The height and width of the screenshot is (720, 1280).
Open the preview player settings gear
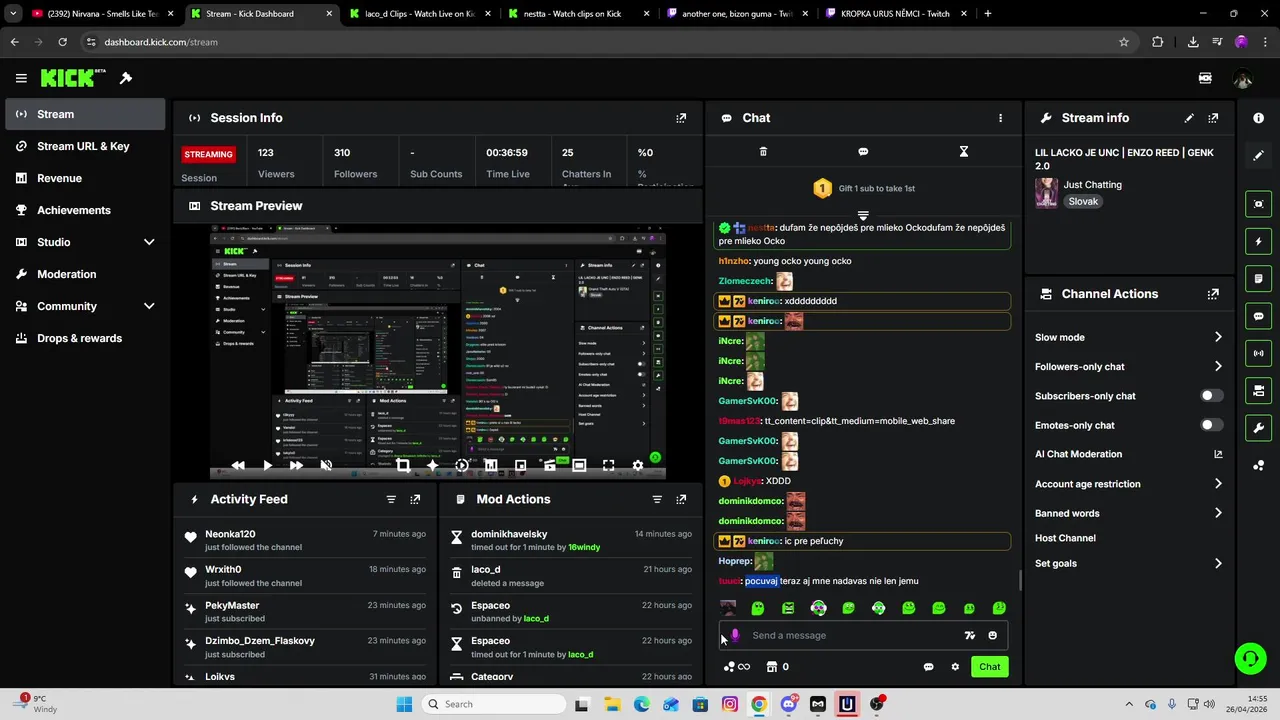tap(638, 465)
